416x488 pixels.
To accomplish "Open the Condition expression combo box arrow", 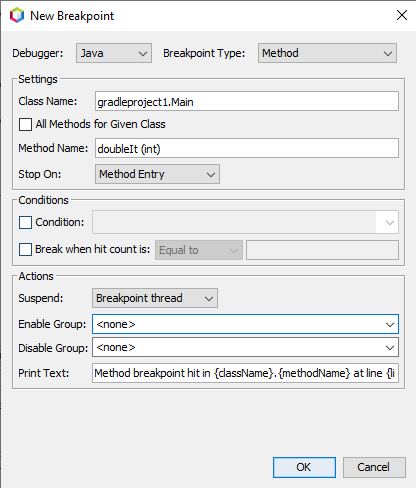I will point(390,222).
